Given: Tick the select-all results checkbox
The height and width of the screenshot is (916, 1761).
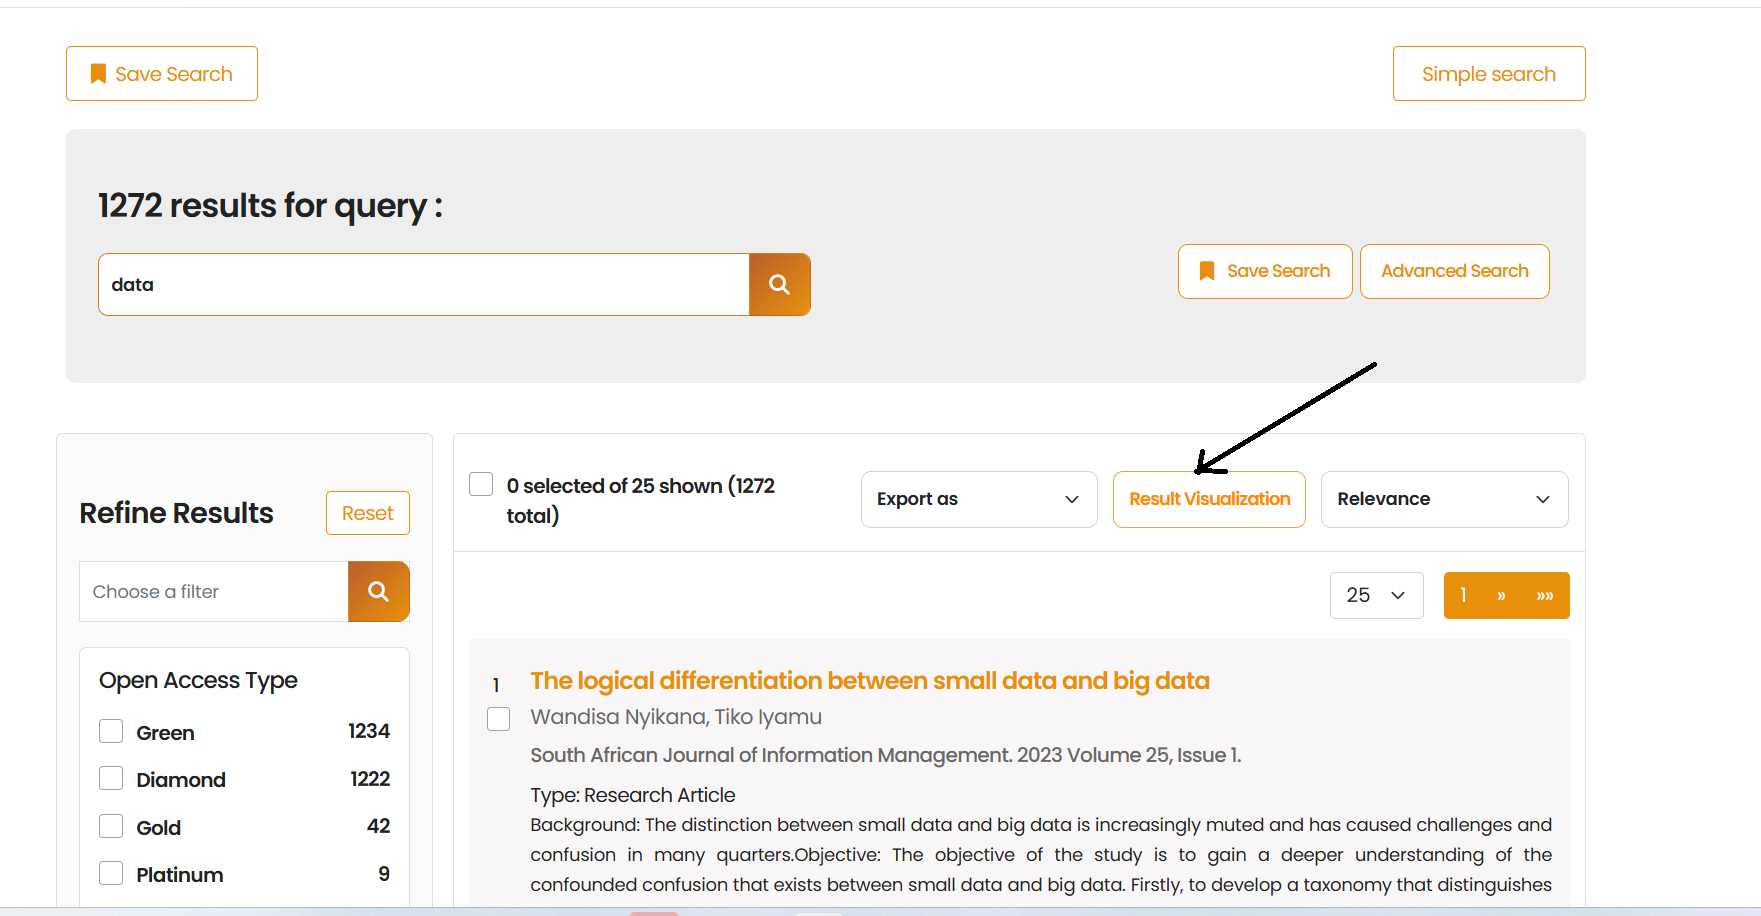Looking at the screenshot, I should click(481, 484).
